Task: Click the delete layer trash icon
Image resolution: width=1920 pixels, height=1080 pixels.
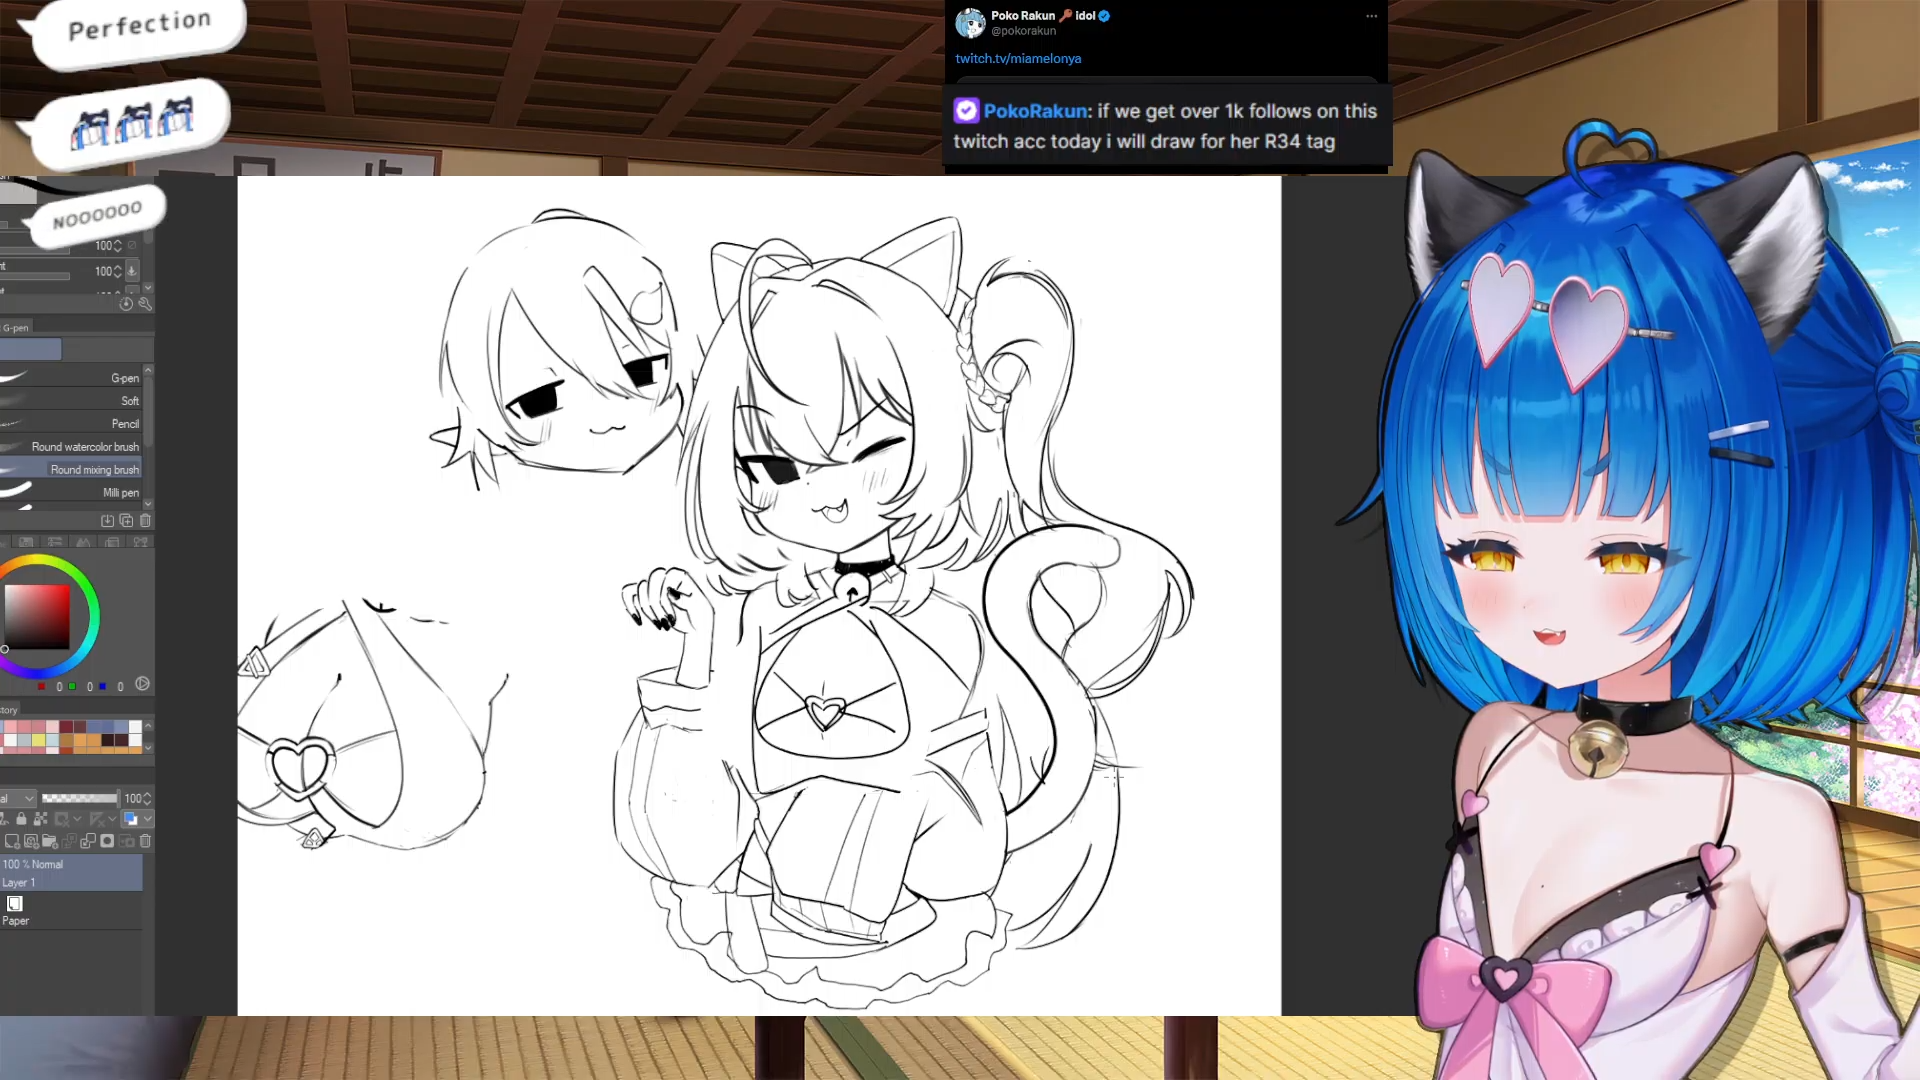Action: (145, 842)
